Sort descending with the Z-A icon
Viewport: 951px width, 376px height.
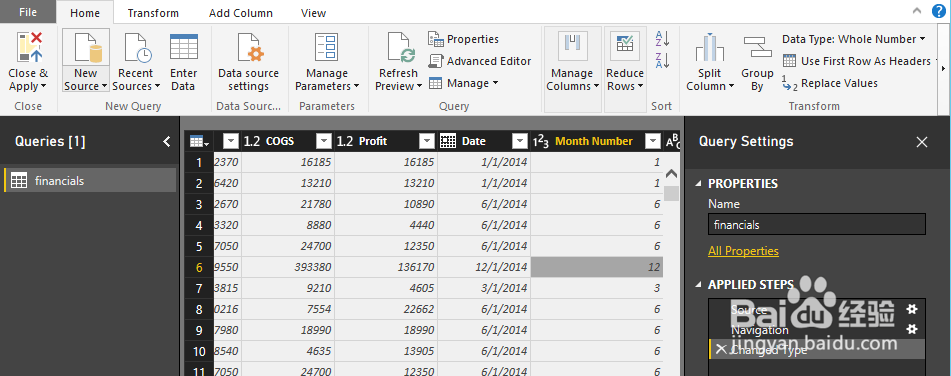click(x=662, y=60)
